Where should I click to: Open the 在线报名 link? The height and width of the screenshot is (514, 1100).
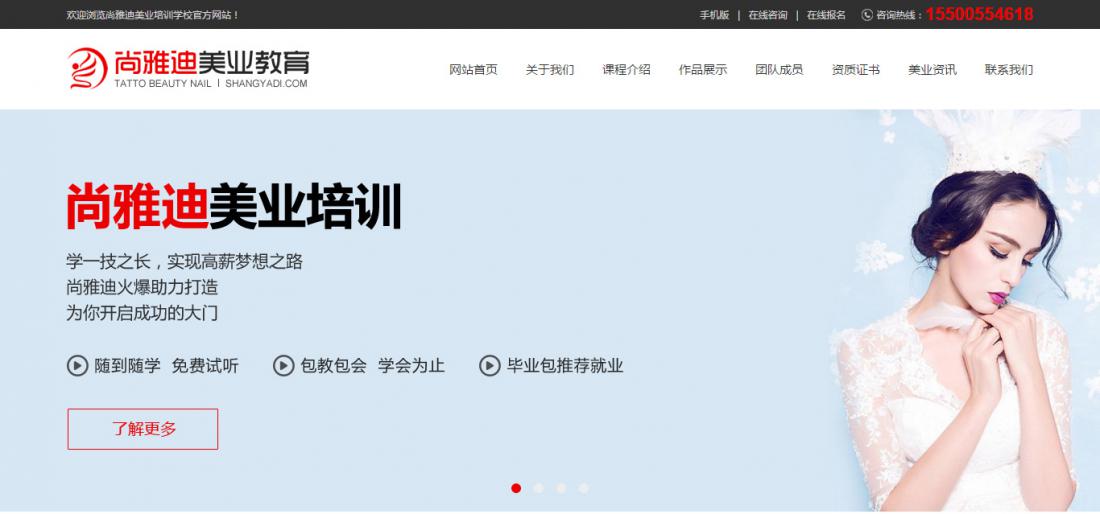click(x=826, y=15)
